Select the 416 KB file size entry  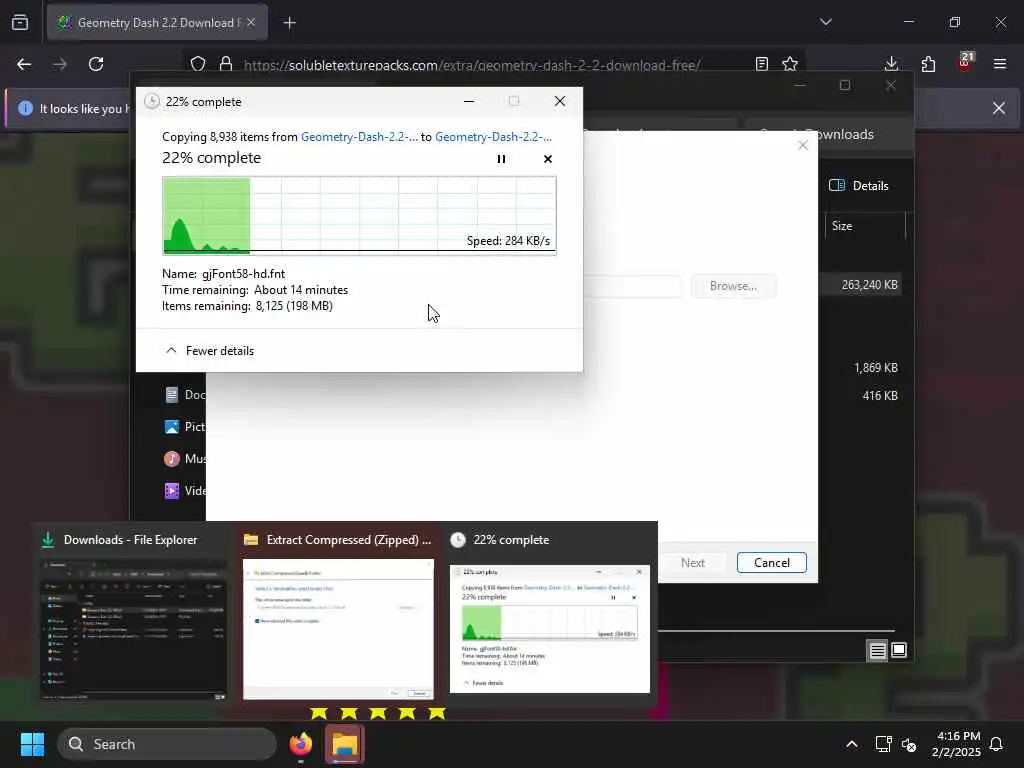pyautogui.click(x=880, y=396)
